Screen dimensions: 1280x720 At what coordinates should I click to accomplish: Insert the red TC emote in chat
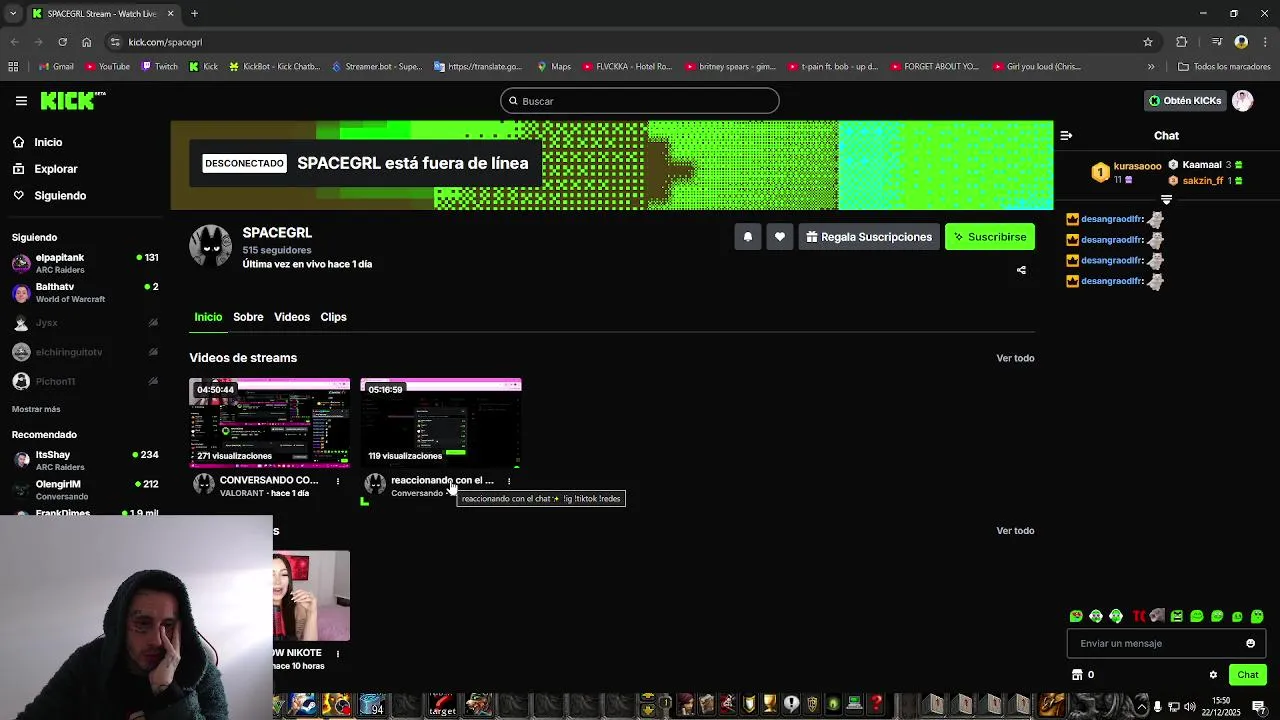(x=1137, y=616)
